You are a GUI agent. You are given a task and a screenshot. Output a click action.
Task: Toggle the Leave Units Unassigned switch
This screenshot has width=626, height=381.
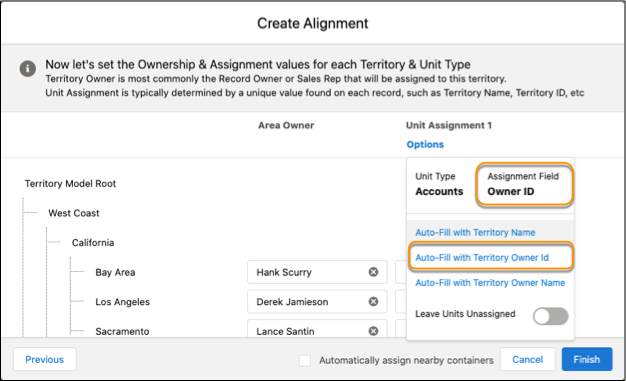click(551, 316)
